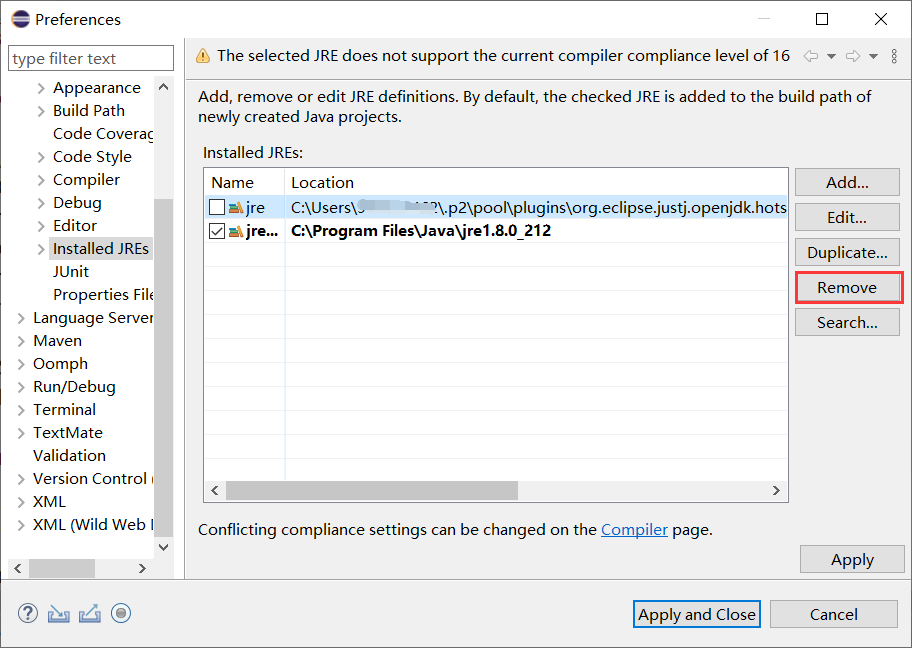Click the Search... button
The image size is (912, 648).
coord(847,322)
